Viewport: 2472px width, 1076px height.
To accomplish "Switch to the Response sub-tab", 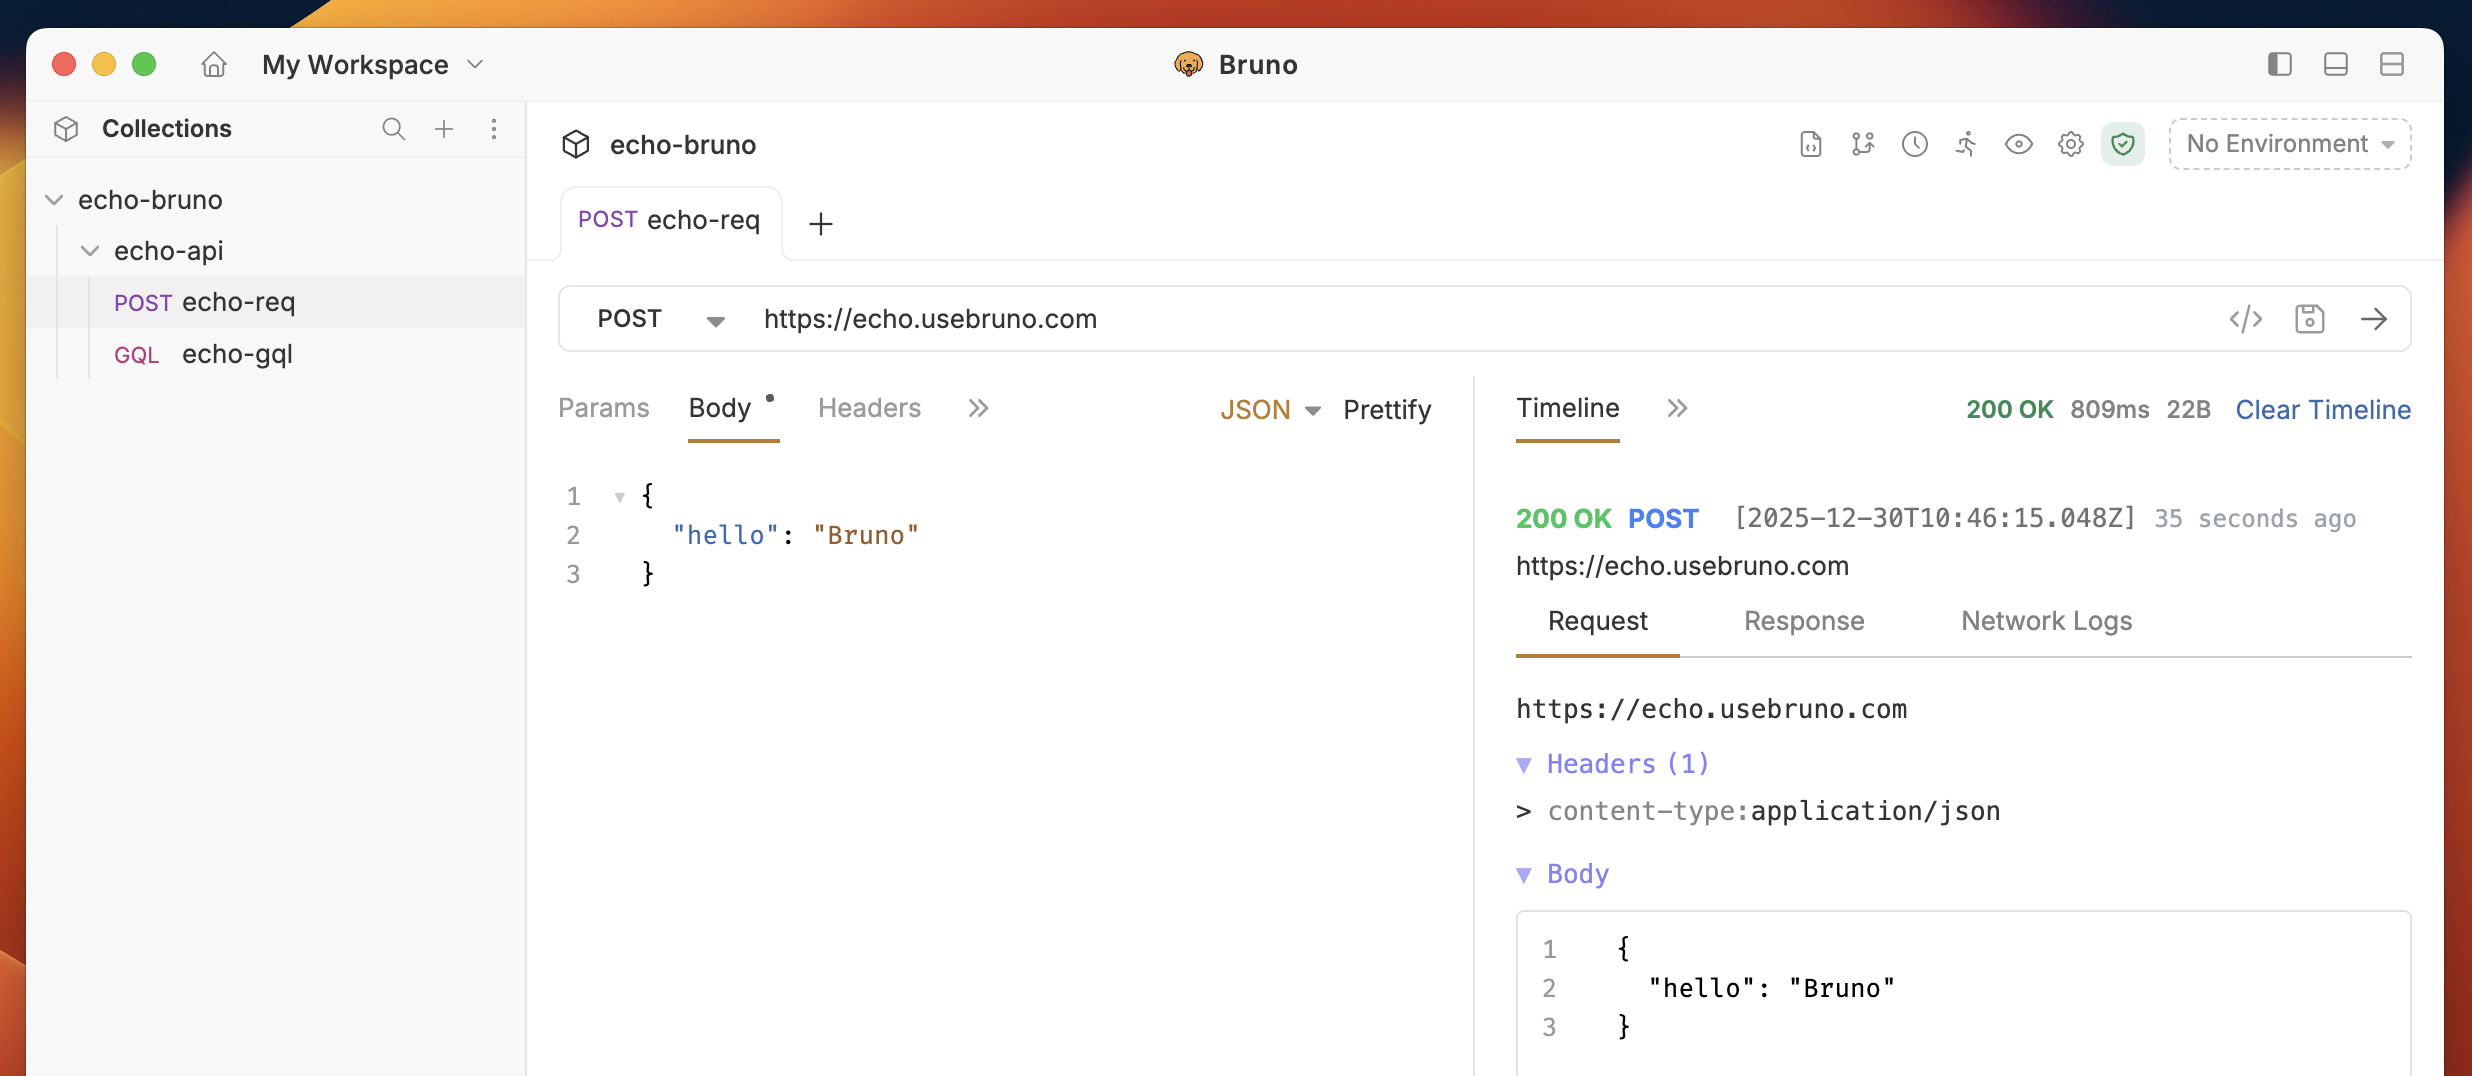I will (x=1804, y=622).
